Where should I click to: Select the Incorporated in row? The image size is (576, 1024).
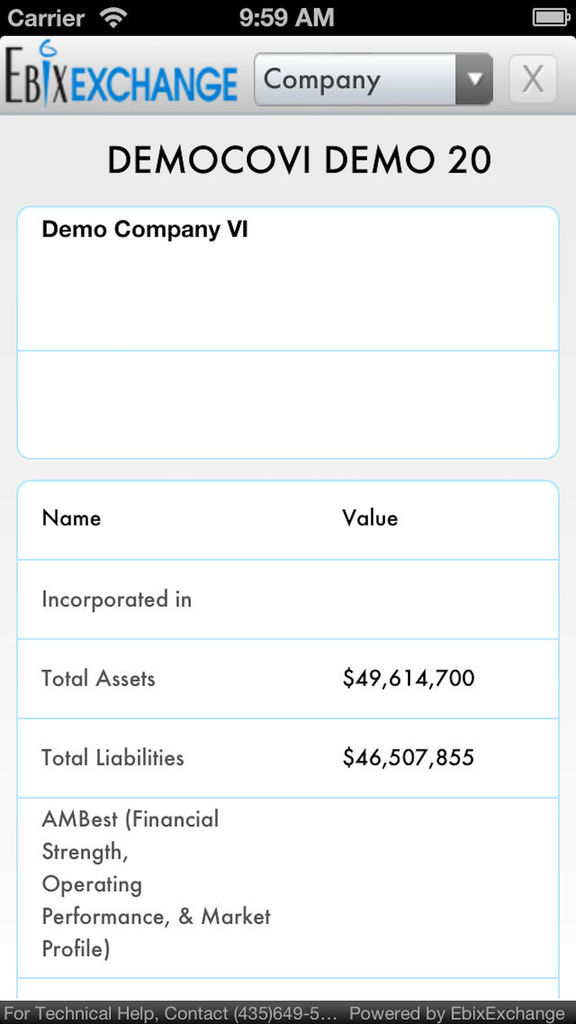pos(288,600)
